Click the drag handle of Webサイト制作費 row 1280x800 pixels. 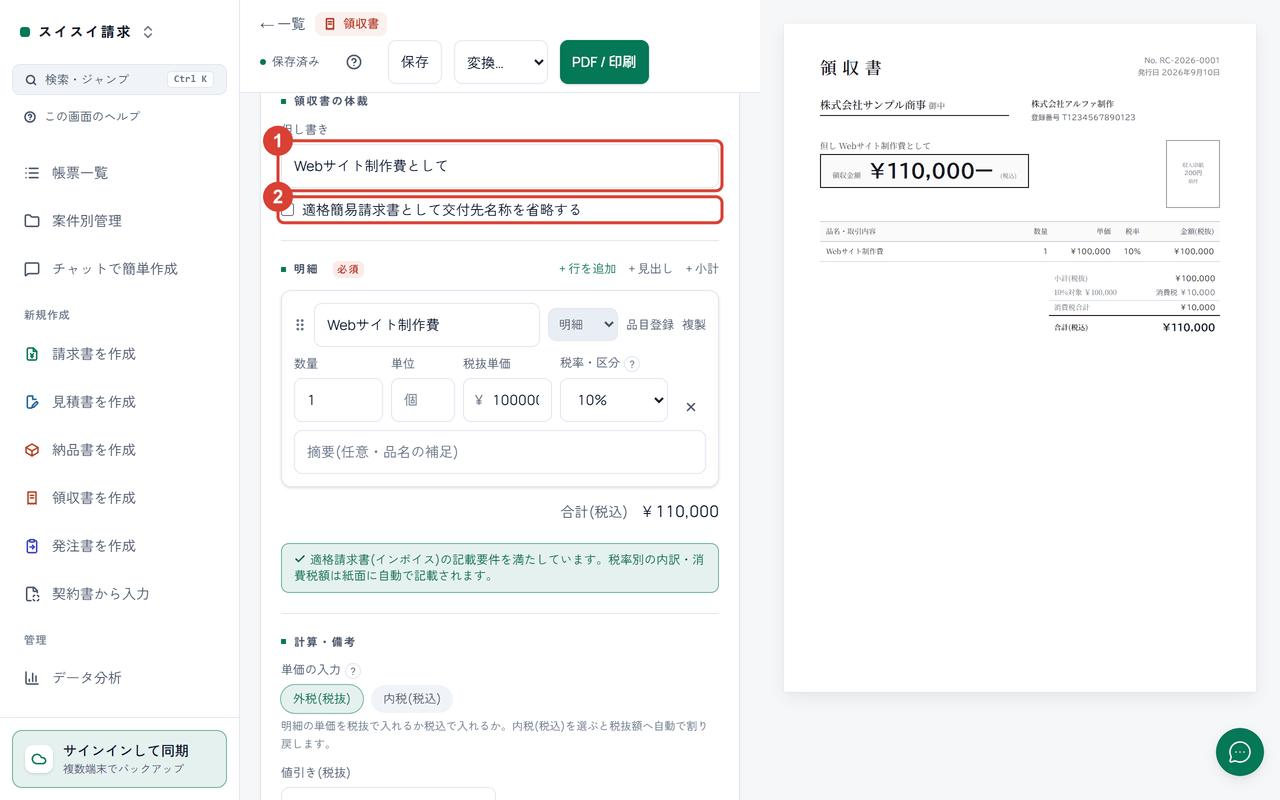tap(300, 325)
